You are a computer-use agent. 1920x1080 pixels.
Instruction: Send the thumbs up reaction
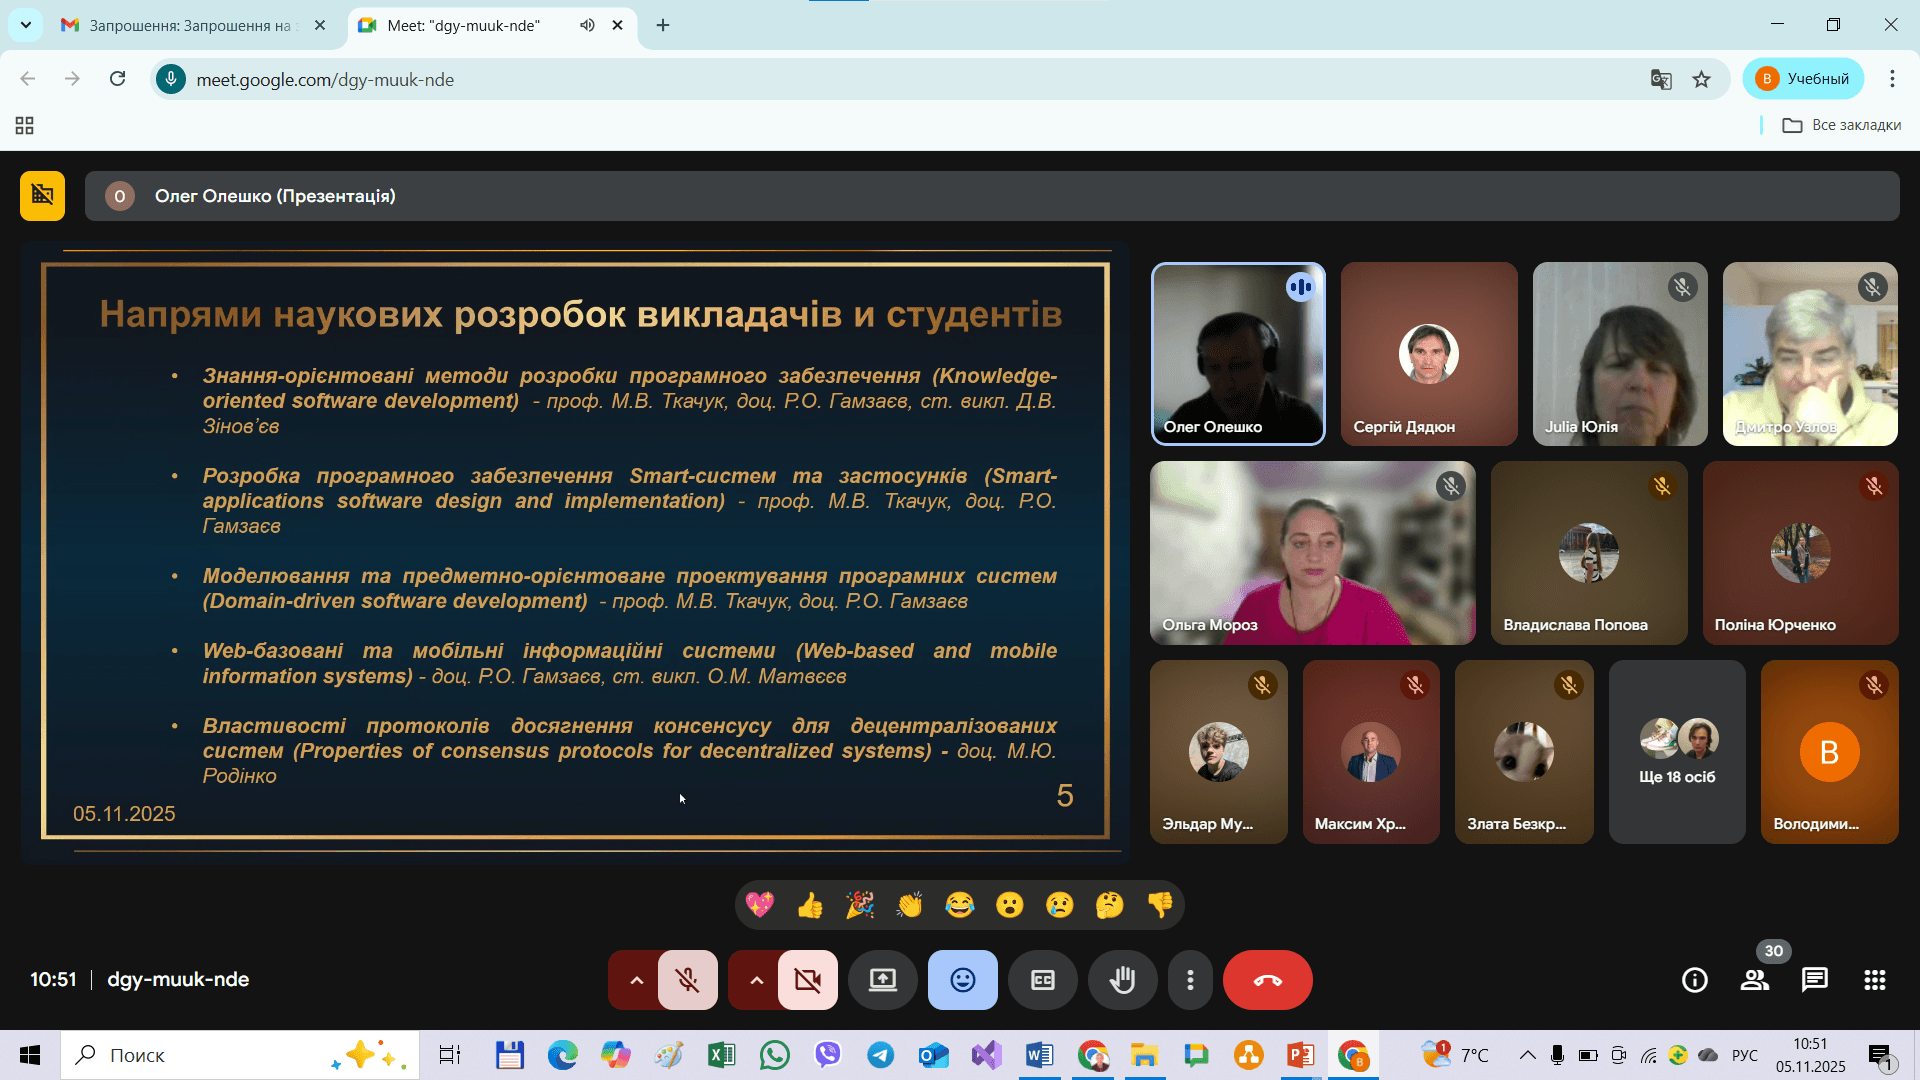[810, 905]
